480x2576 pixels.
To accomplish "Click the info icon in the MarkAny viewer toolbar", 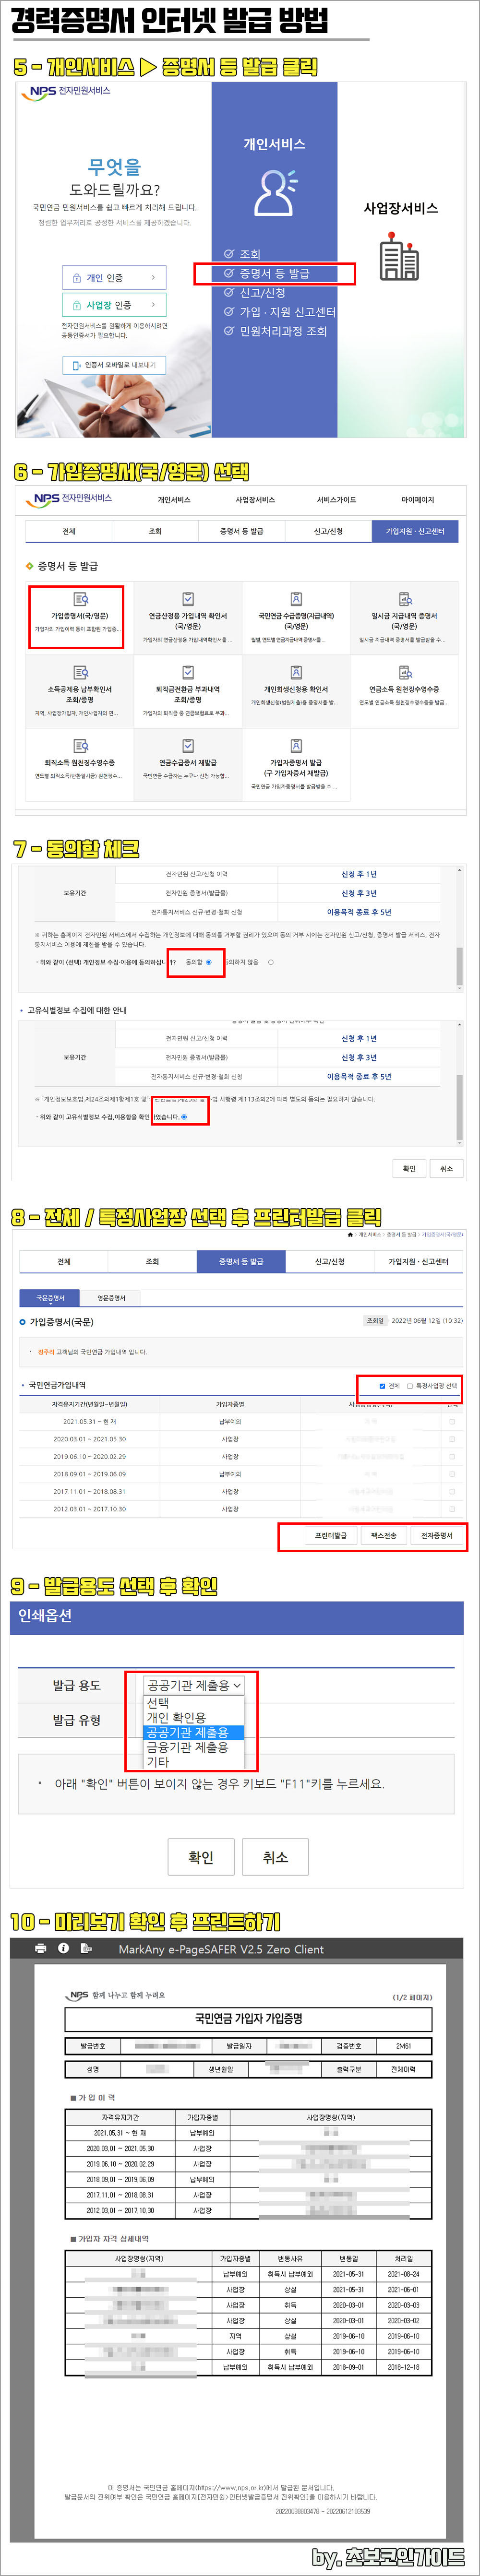I will pos(63,1947).
